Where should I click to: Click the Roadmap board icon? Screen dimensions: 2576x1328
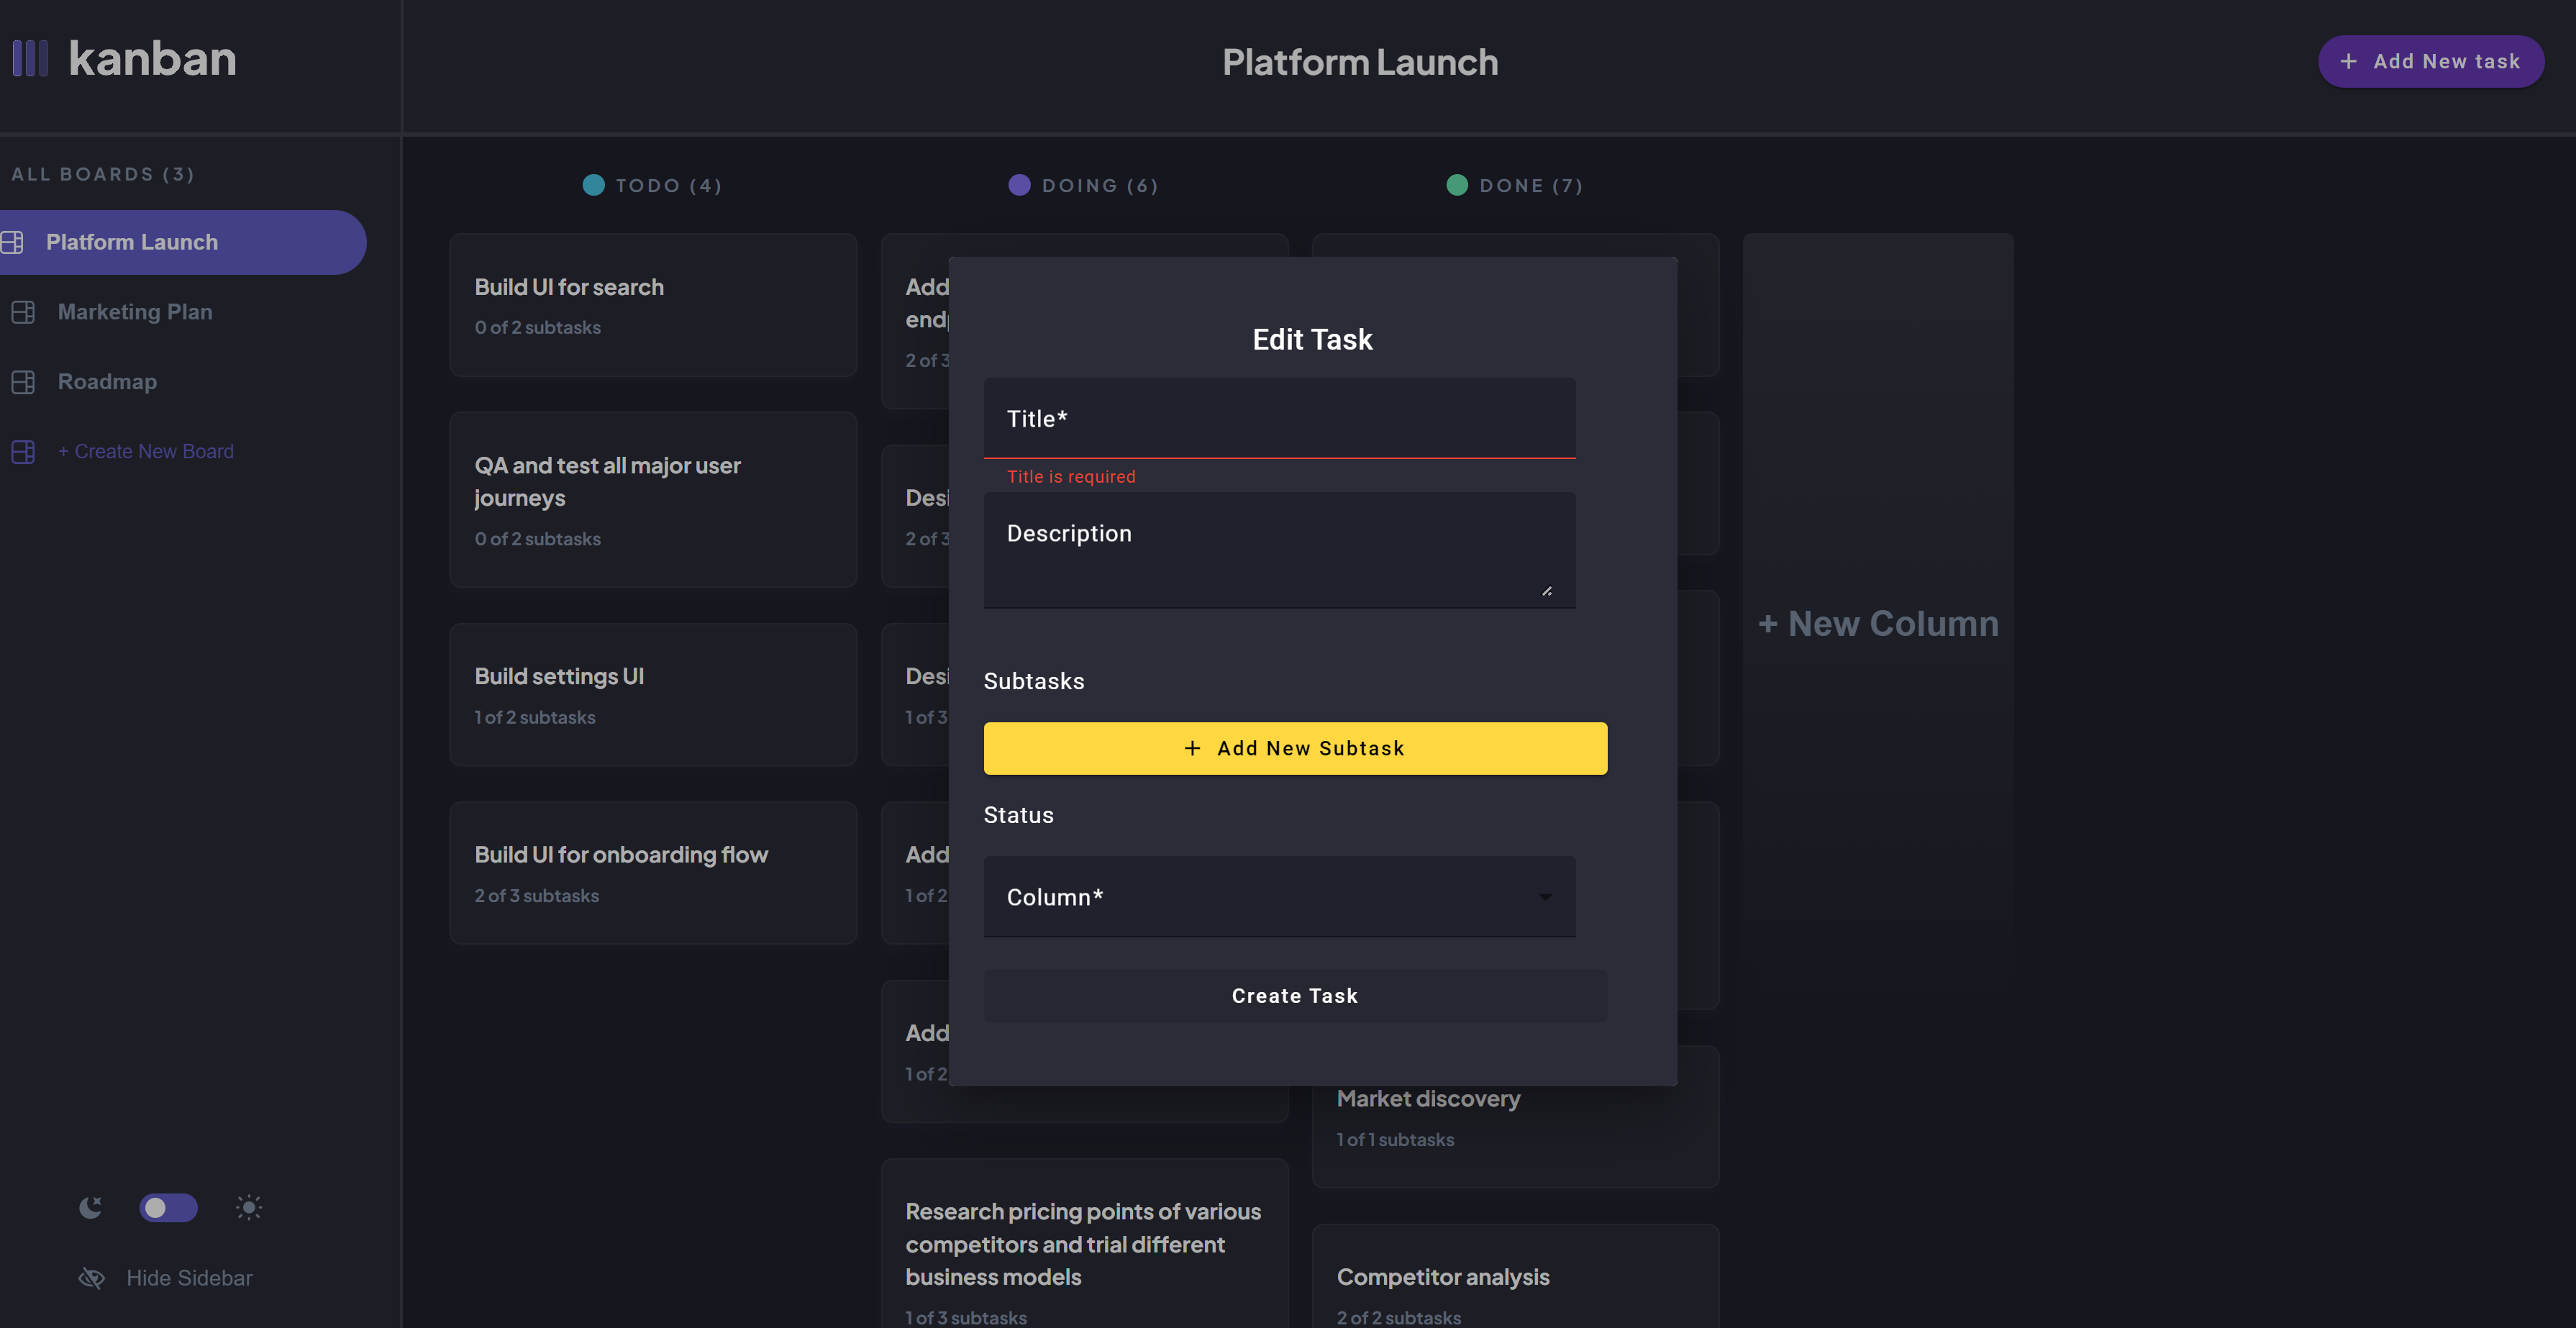pos(23,382)
